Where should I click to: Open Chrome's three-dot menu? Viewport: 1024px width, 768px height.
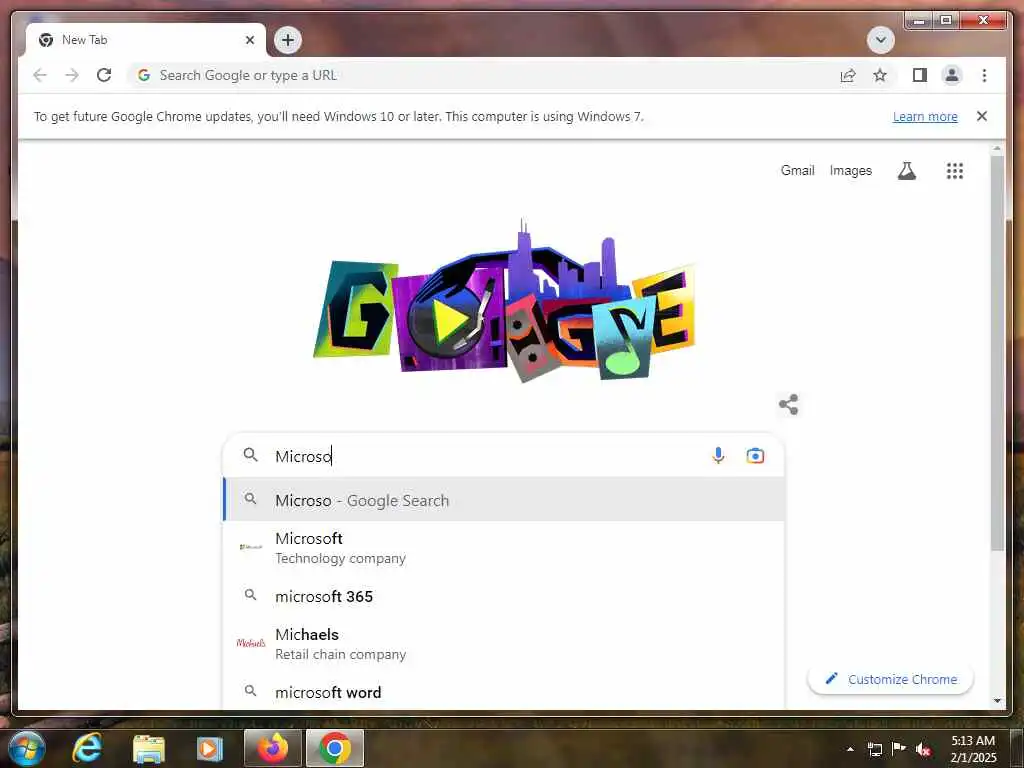[984, 75]
